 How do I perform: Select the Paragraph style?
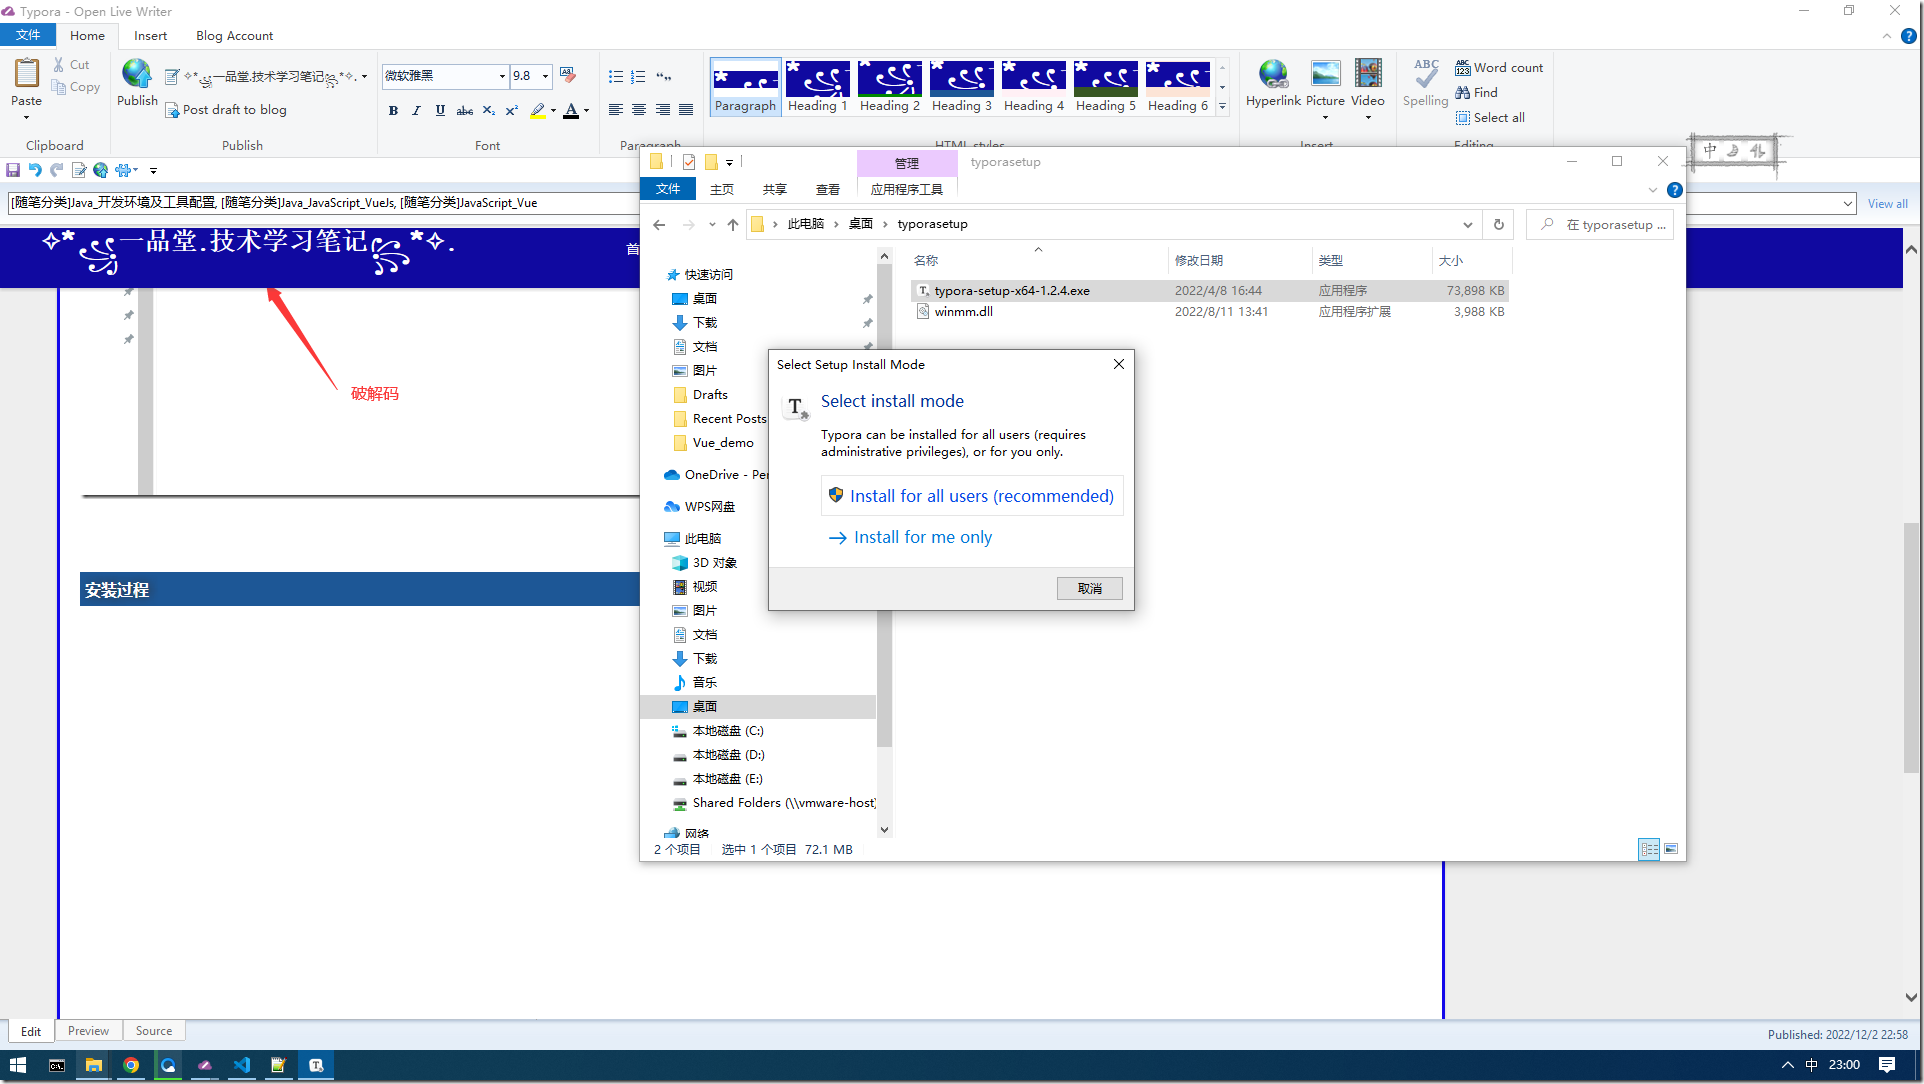(745, 87)
